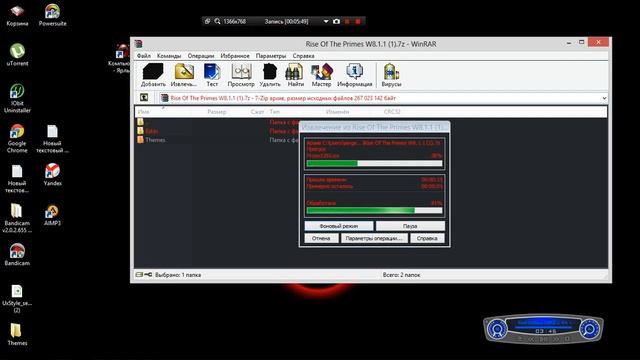The width and height of the screenshot is (640, 360).
Task: Toggle play/pause in AIMP player
Action: [543, 338]
